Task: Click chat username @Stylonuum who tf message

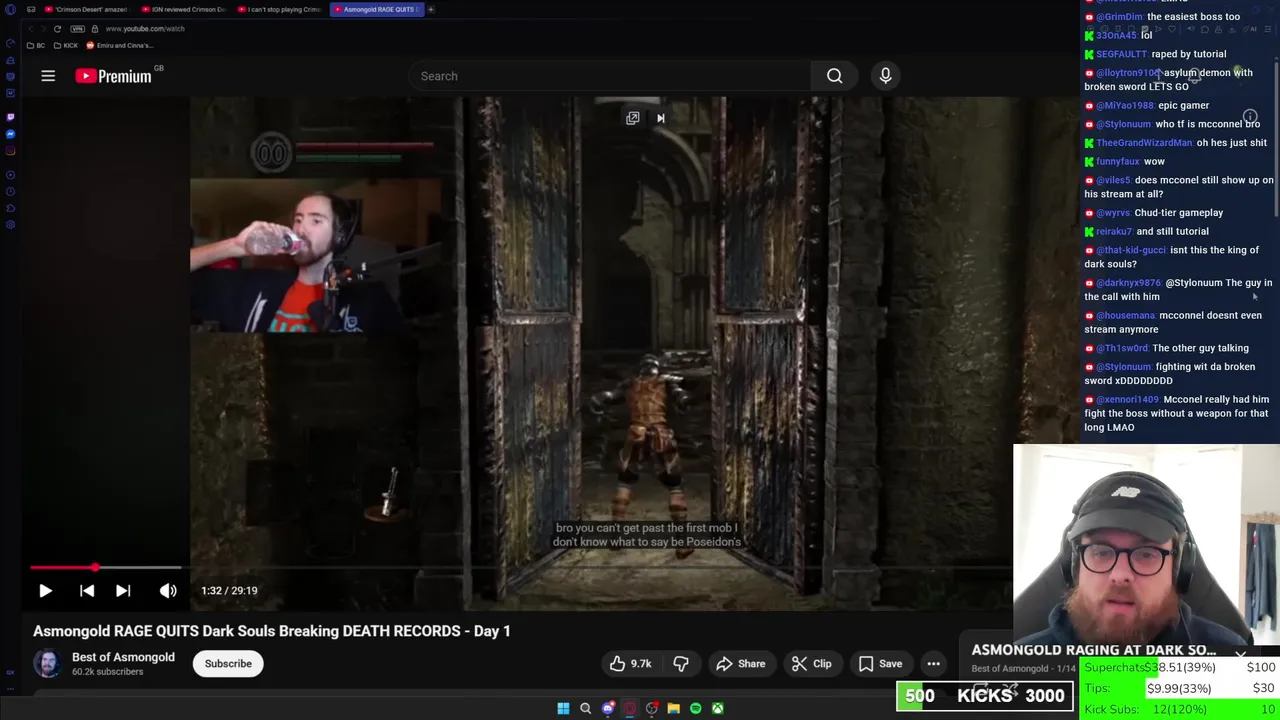Action: [1123, 124]
